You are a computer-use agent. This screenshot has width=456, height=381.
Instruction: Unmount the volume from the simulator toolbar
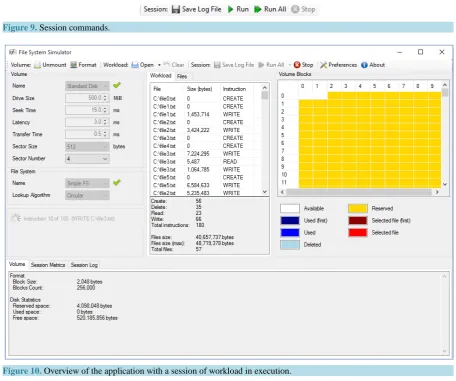coord(50,65)
